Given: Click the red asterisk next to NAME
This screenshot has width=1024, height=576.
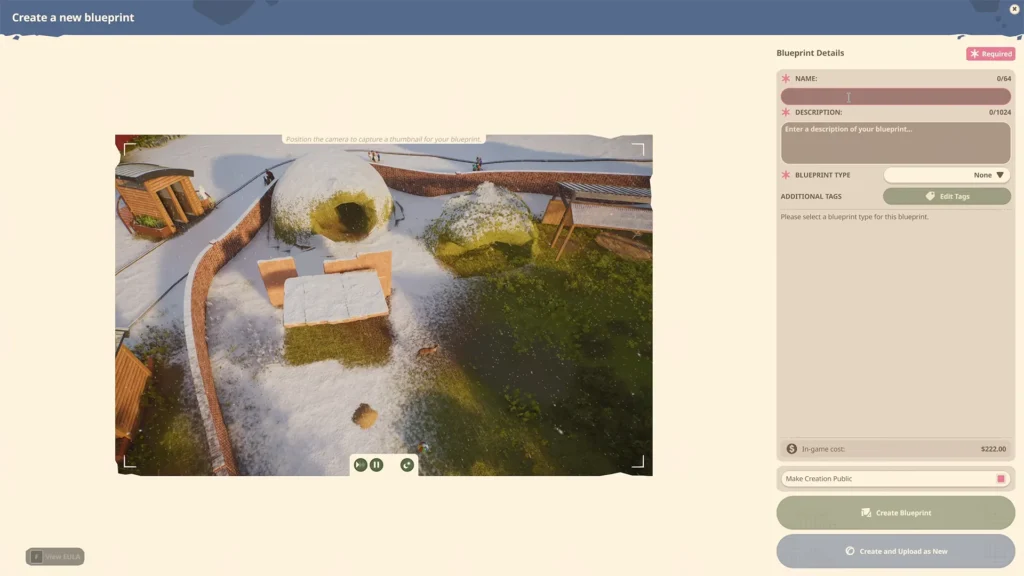Looking at the screenshot, I should (x=786, y=78).
